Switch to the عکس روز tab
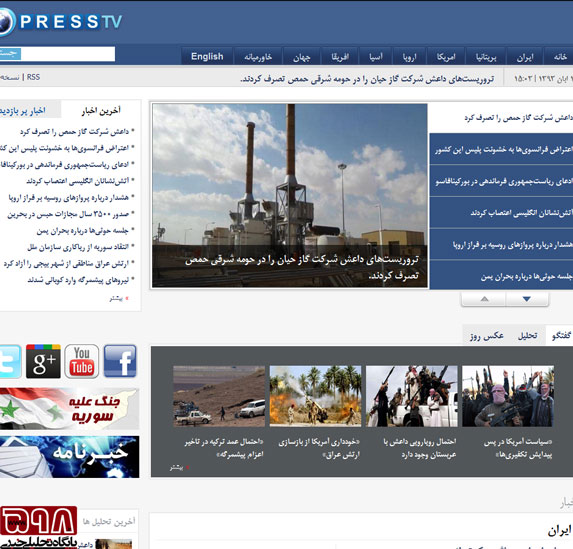The image size is (573, 549). click(x=487, y=336)
